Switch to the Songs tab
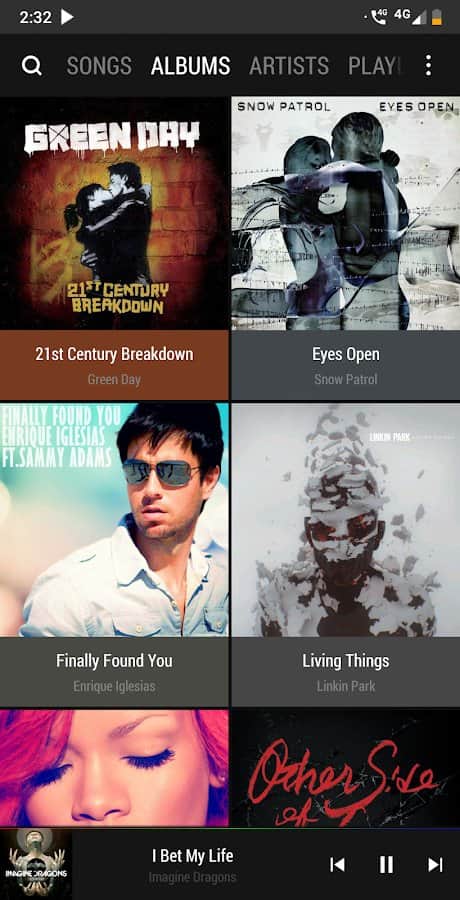Screen dimensions: 460x900 pos(99,66)
